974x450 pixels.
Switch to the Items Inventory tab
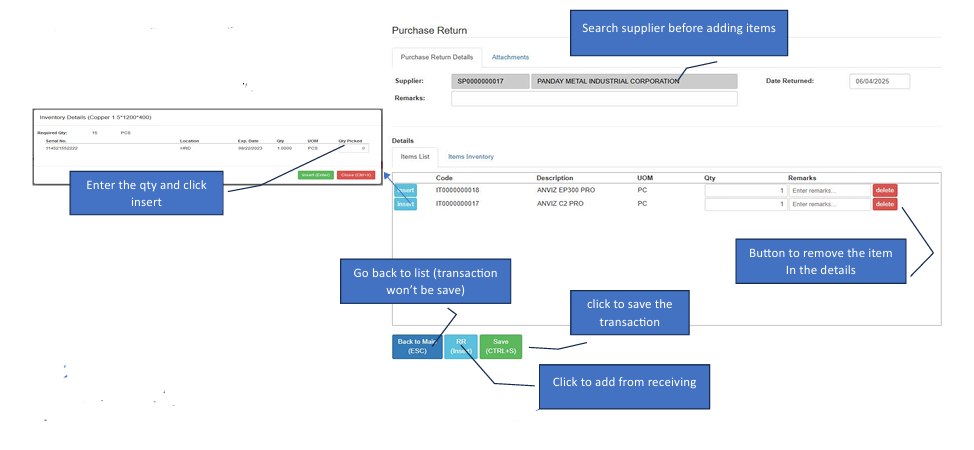[470, 157]
